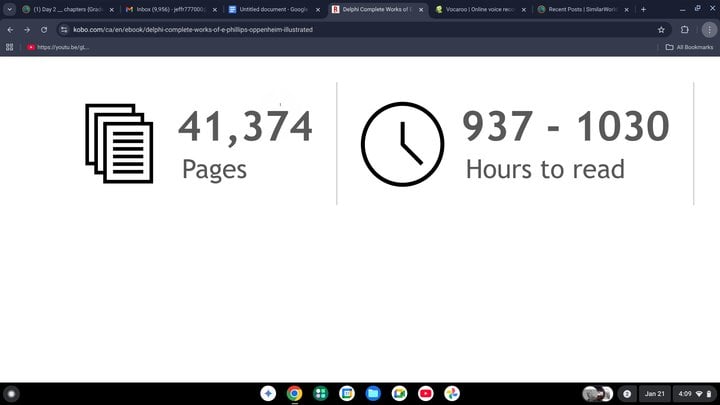Click the Chrome icon in the shelf

295,394
